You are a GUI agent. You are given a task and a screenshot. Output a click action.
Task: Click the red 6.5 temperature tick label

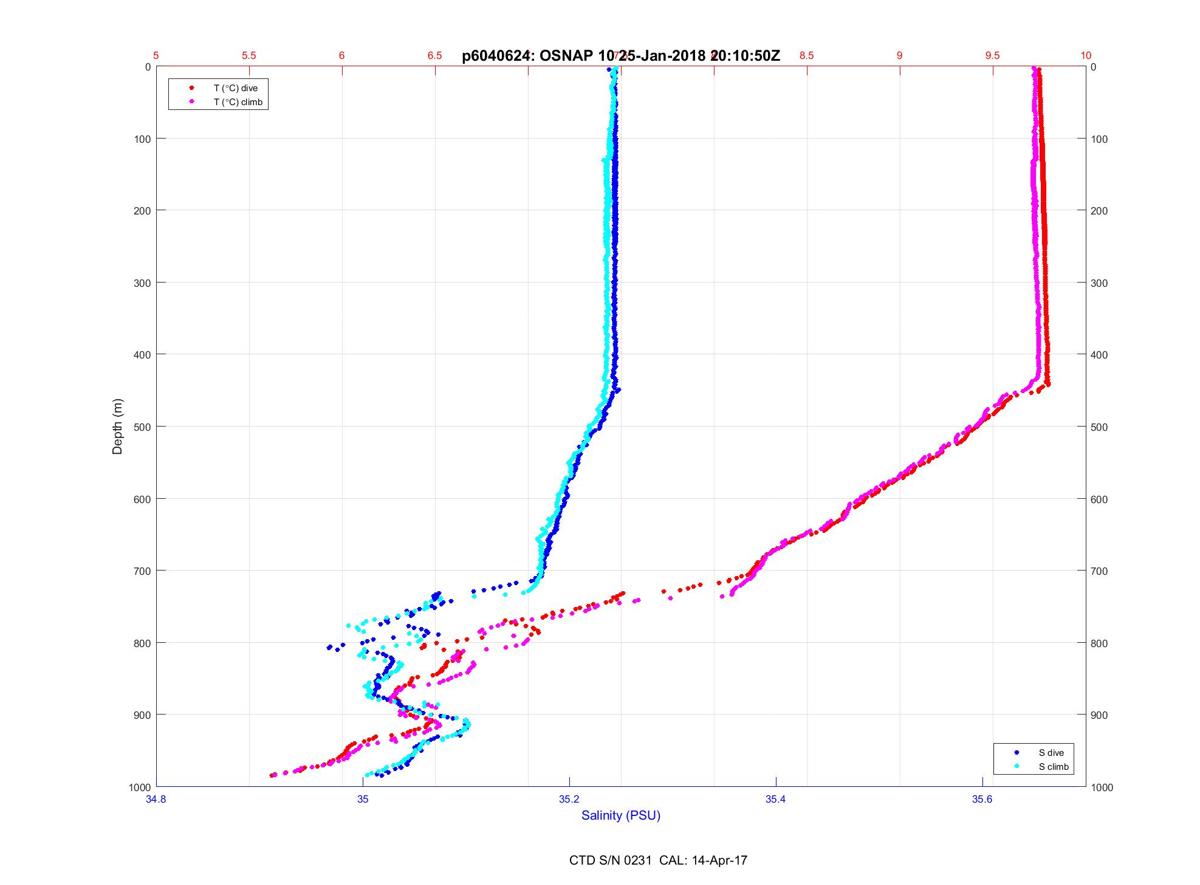(435, 56)
